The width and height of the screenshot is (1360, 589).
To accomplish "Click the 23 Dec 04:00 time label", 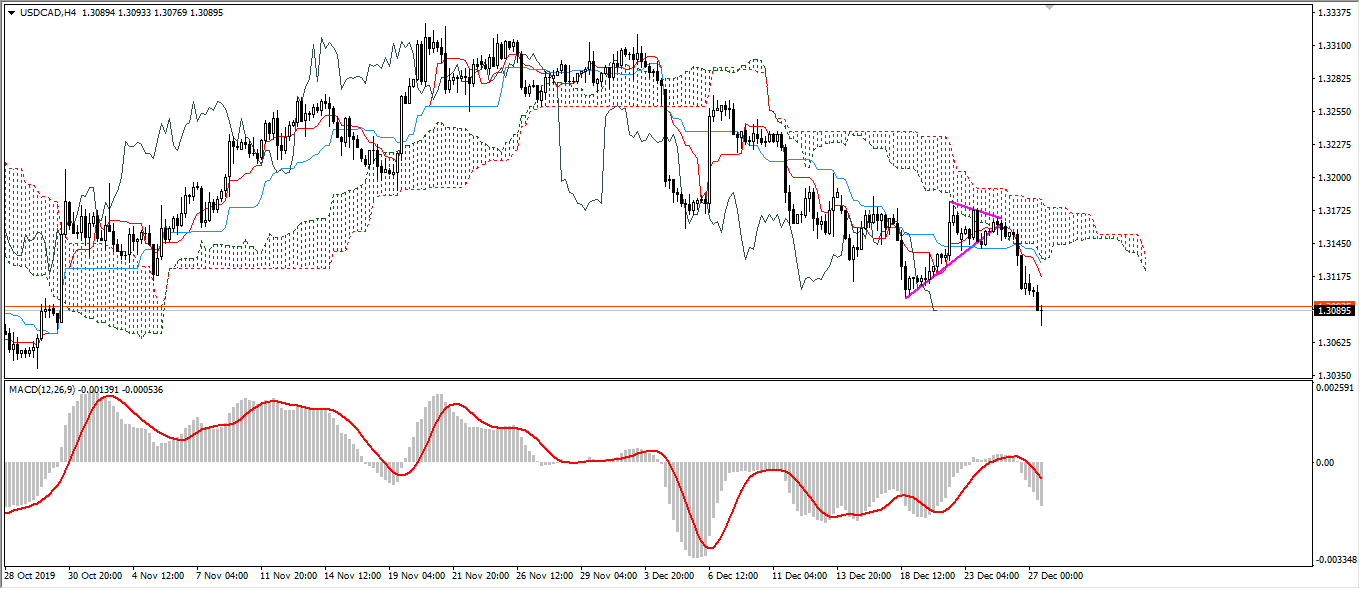I will coord(992,577).
